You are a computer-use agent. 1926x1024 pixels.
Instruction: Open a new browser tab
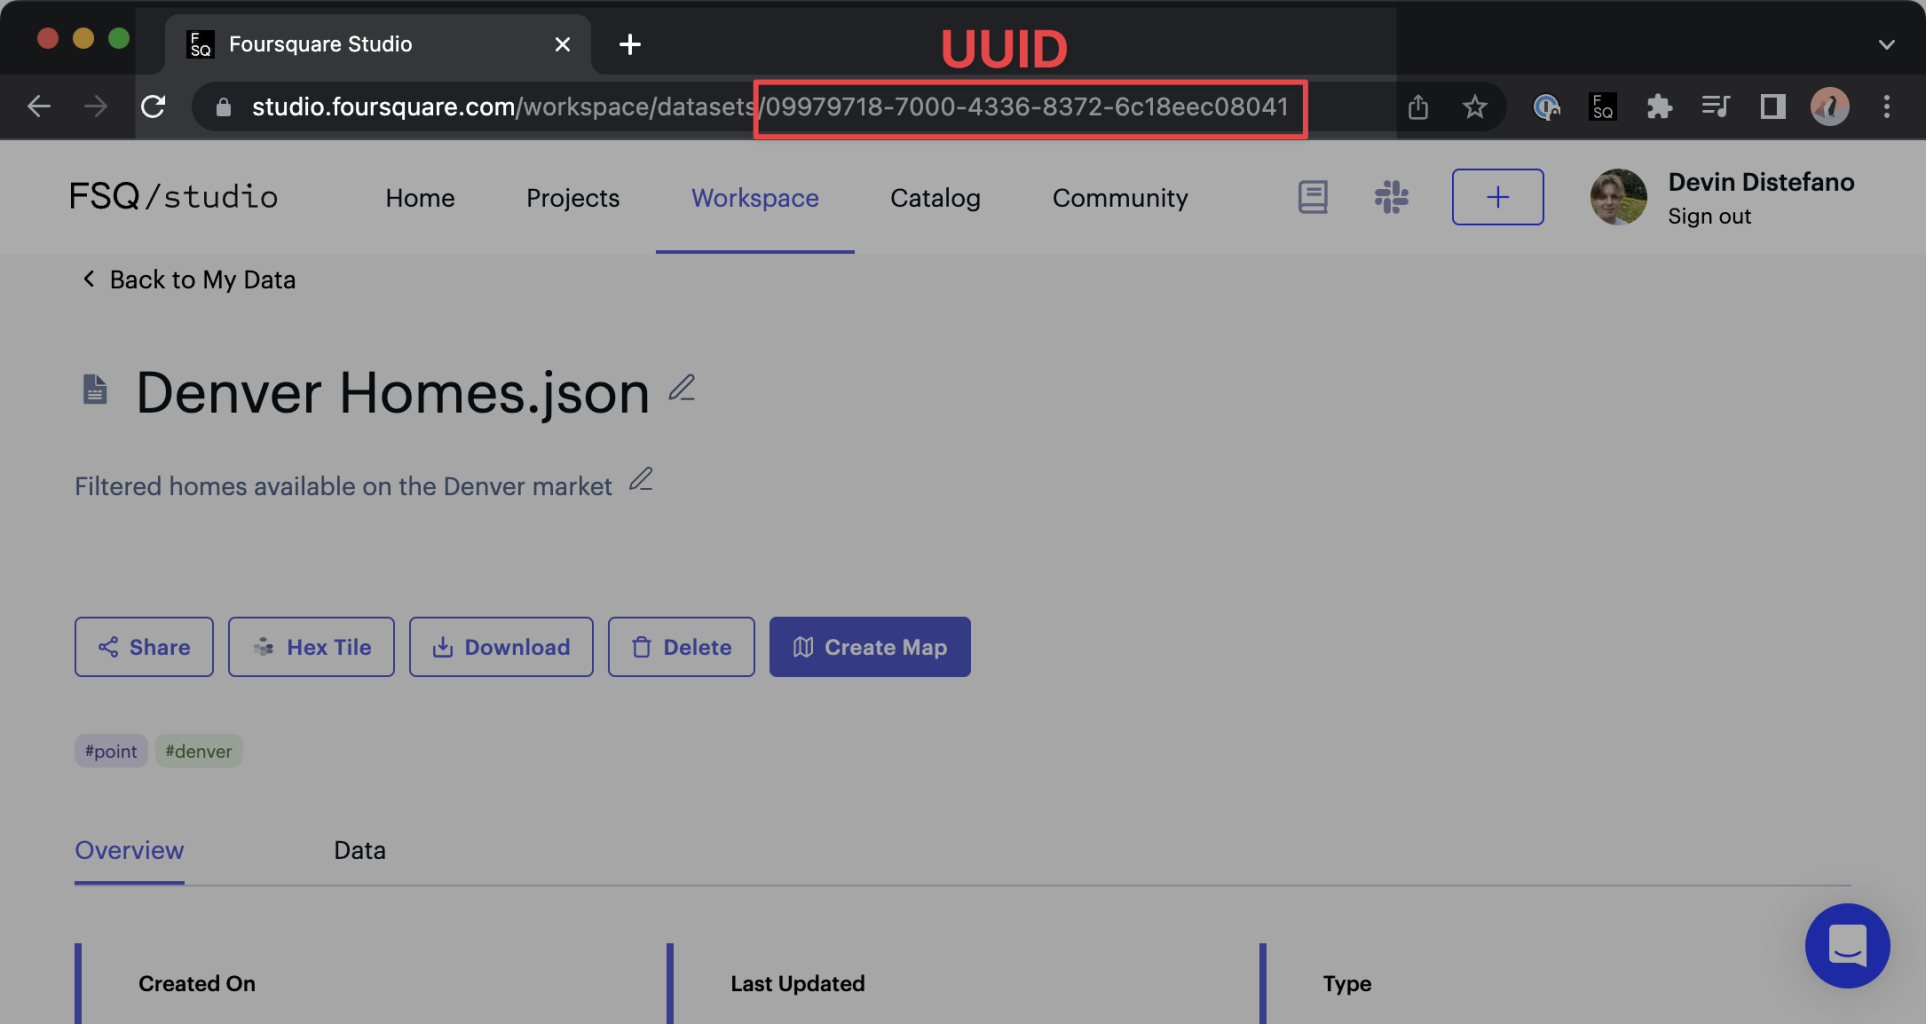(630, 44)
